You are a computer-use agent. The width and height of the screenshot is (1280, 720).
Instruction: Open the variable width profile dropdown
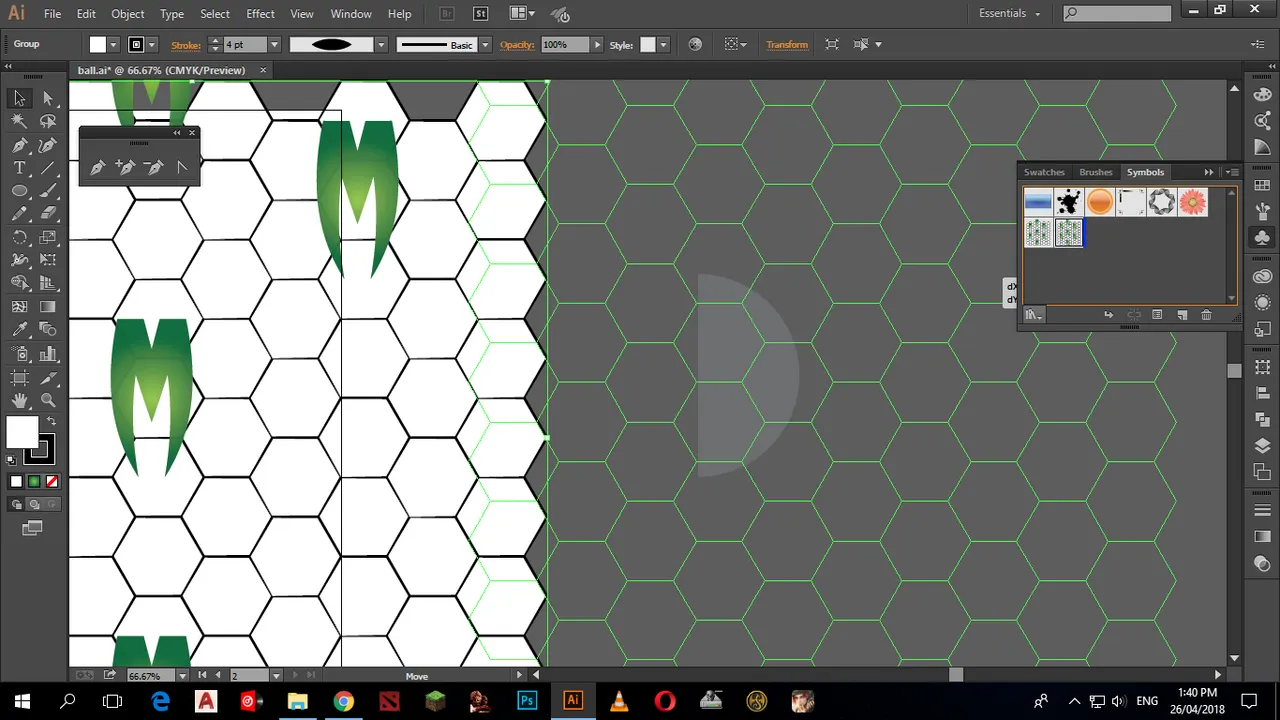381,44
